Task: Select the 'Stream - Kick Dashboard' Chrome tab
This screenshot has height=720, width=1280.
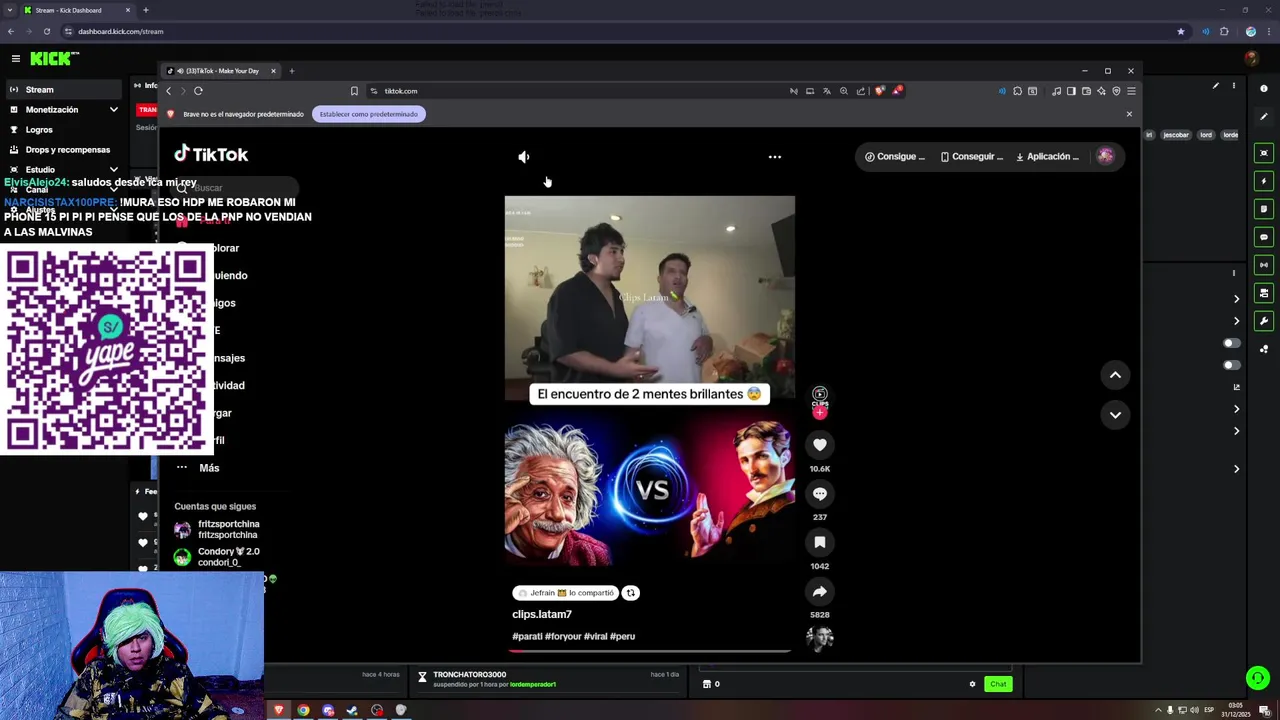Action: [76, 10]
